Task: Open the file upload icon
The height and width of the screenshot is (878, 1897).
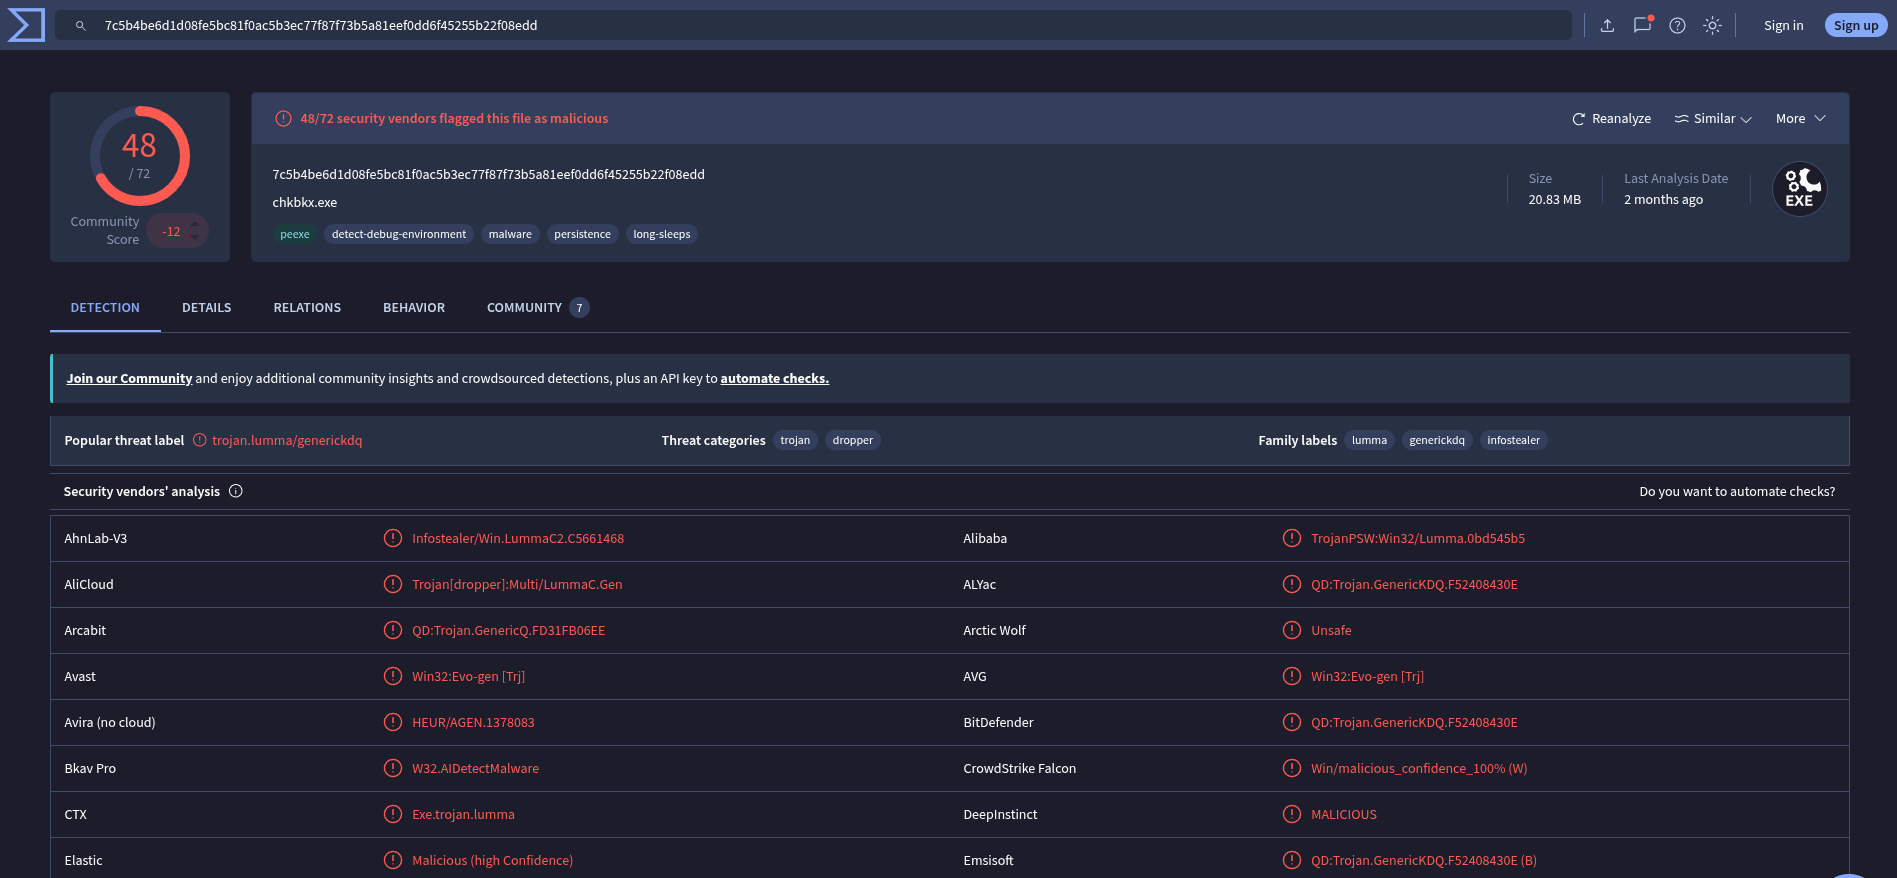Action: point(1607,26)
